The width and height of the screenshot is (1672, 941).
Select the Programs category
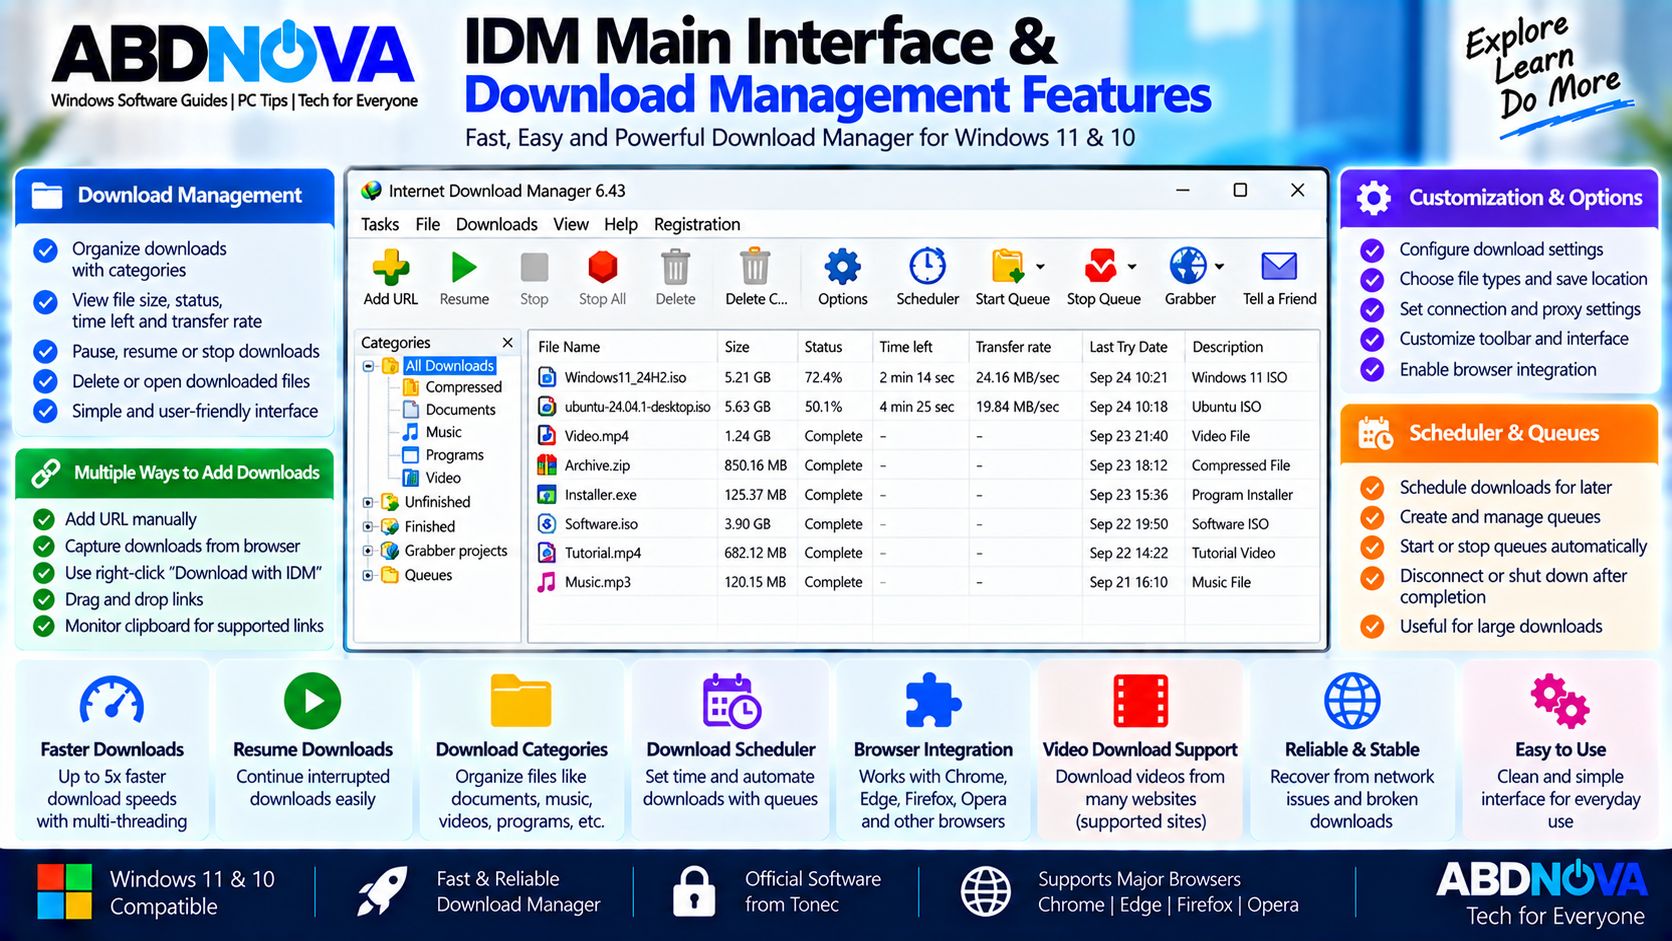454,454
